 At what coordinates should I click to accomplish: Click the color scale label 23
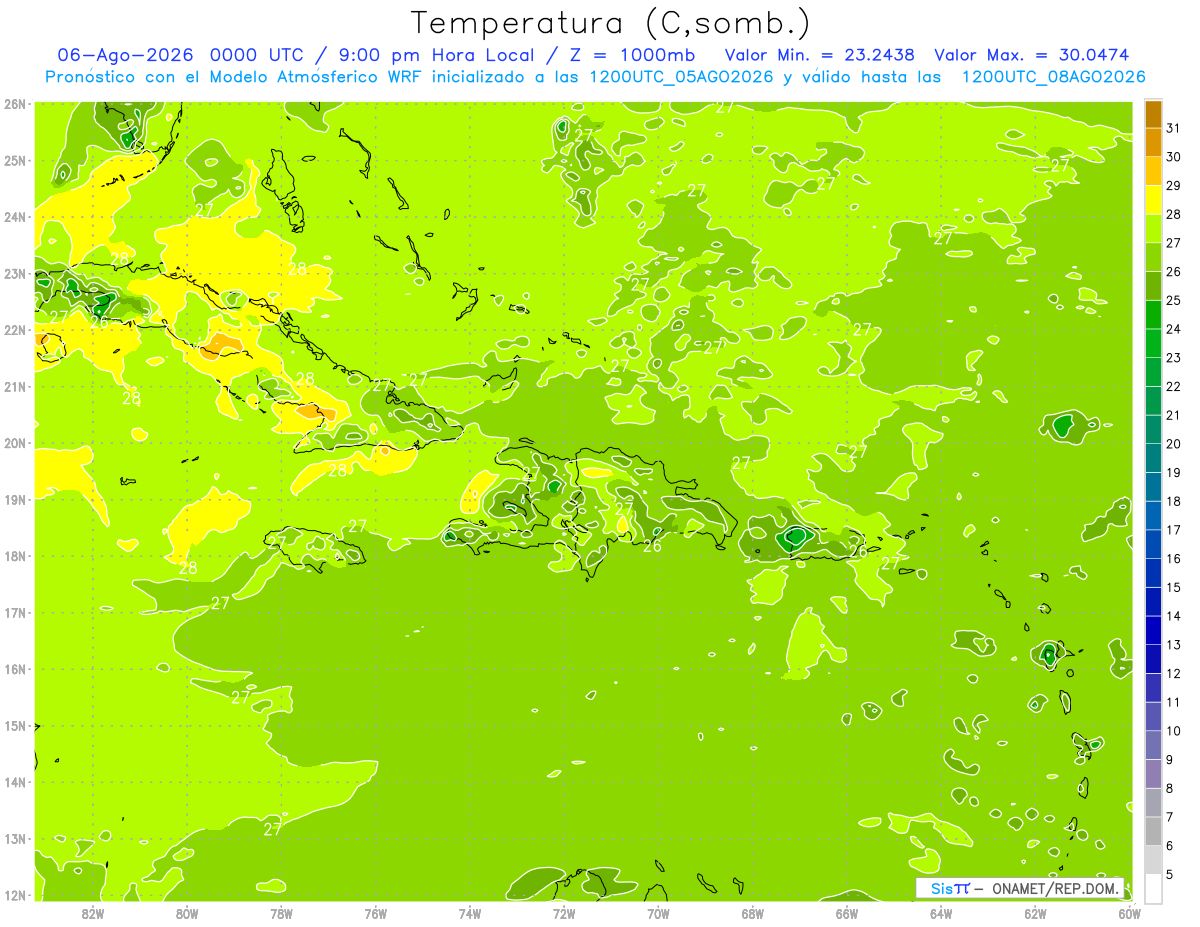pyautogui.click(x=1173, y=358)
